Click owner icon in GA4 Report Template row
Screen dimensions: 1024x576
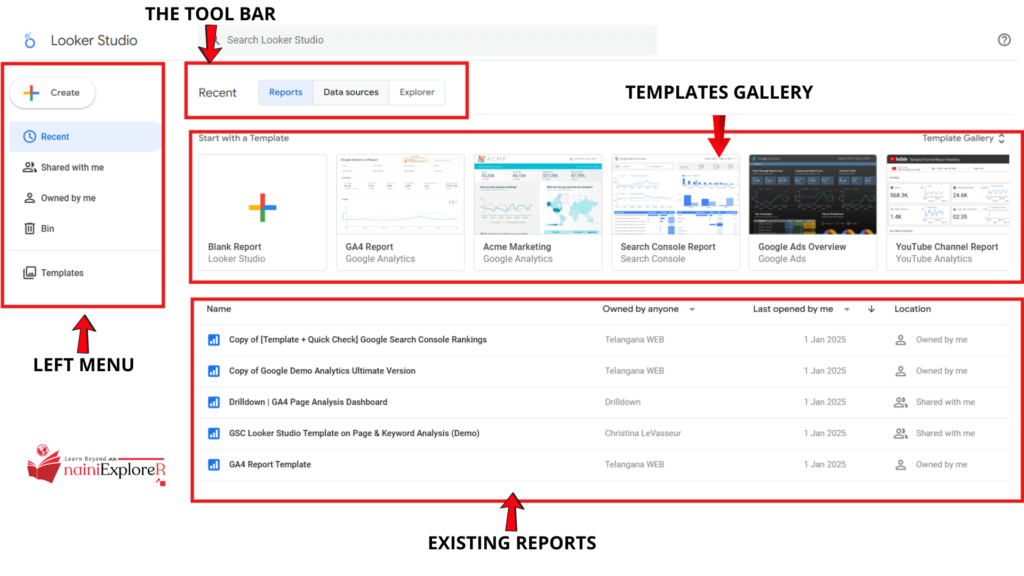pos(901,464)
